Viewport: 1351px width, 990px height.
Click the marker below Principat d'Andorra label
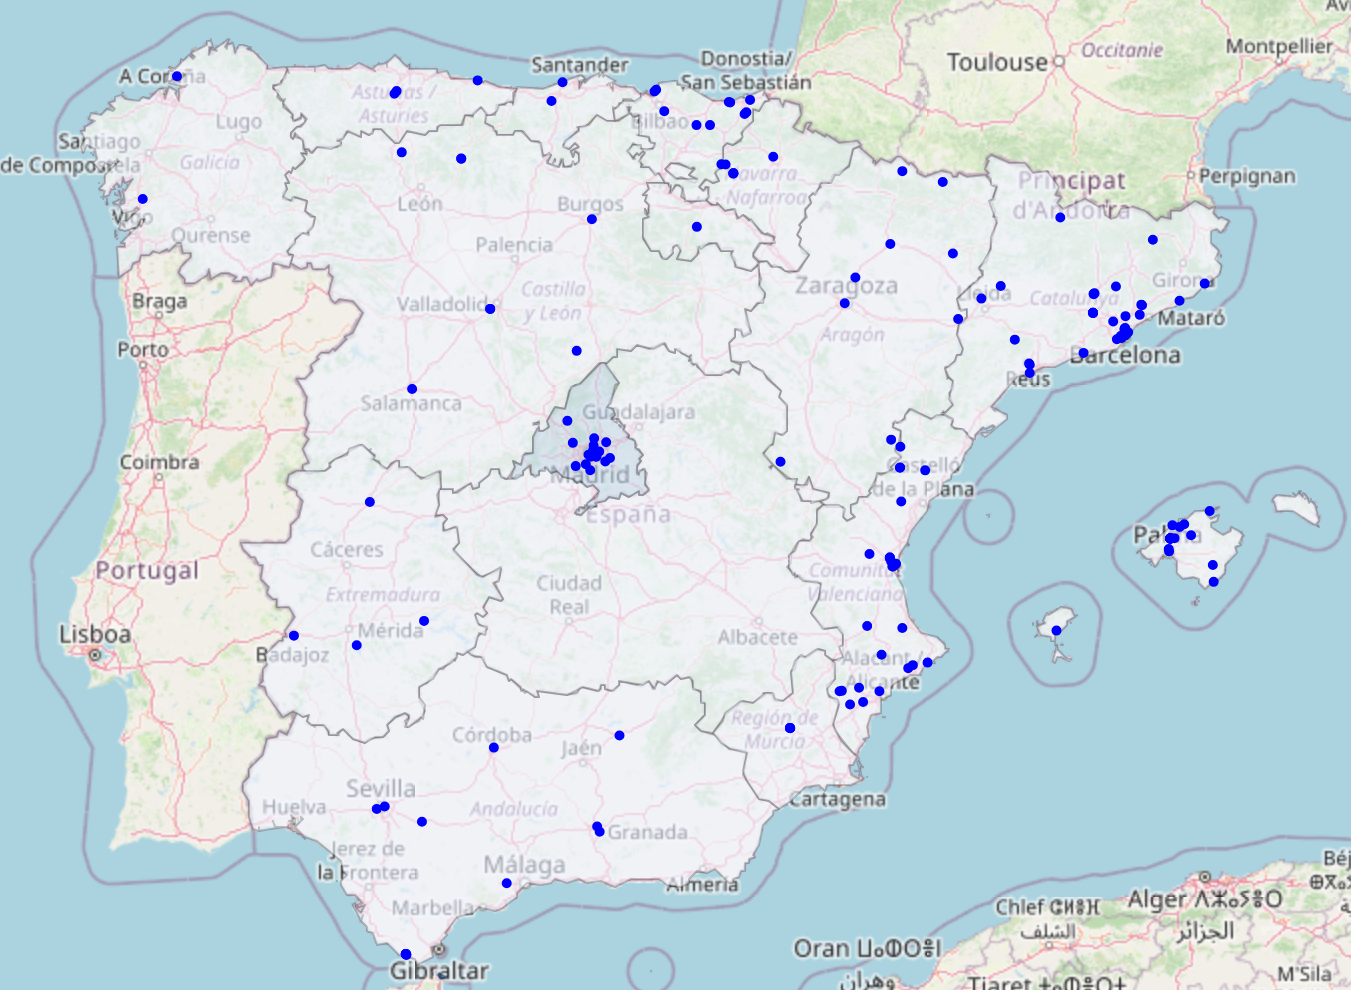coord(1060,217)
